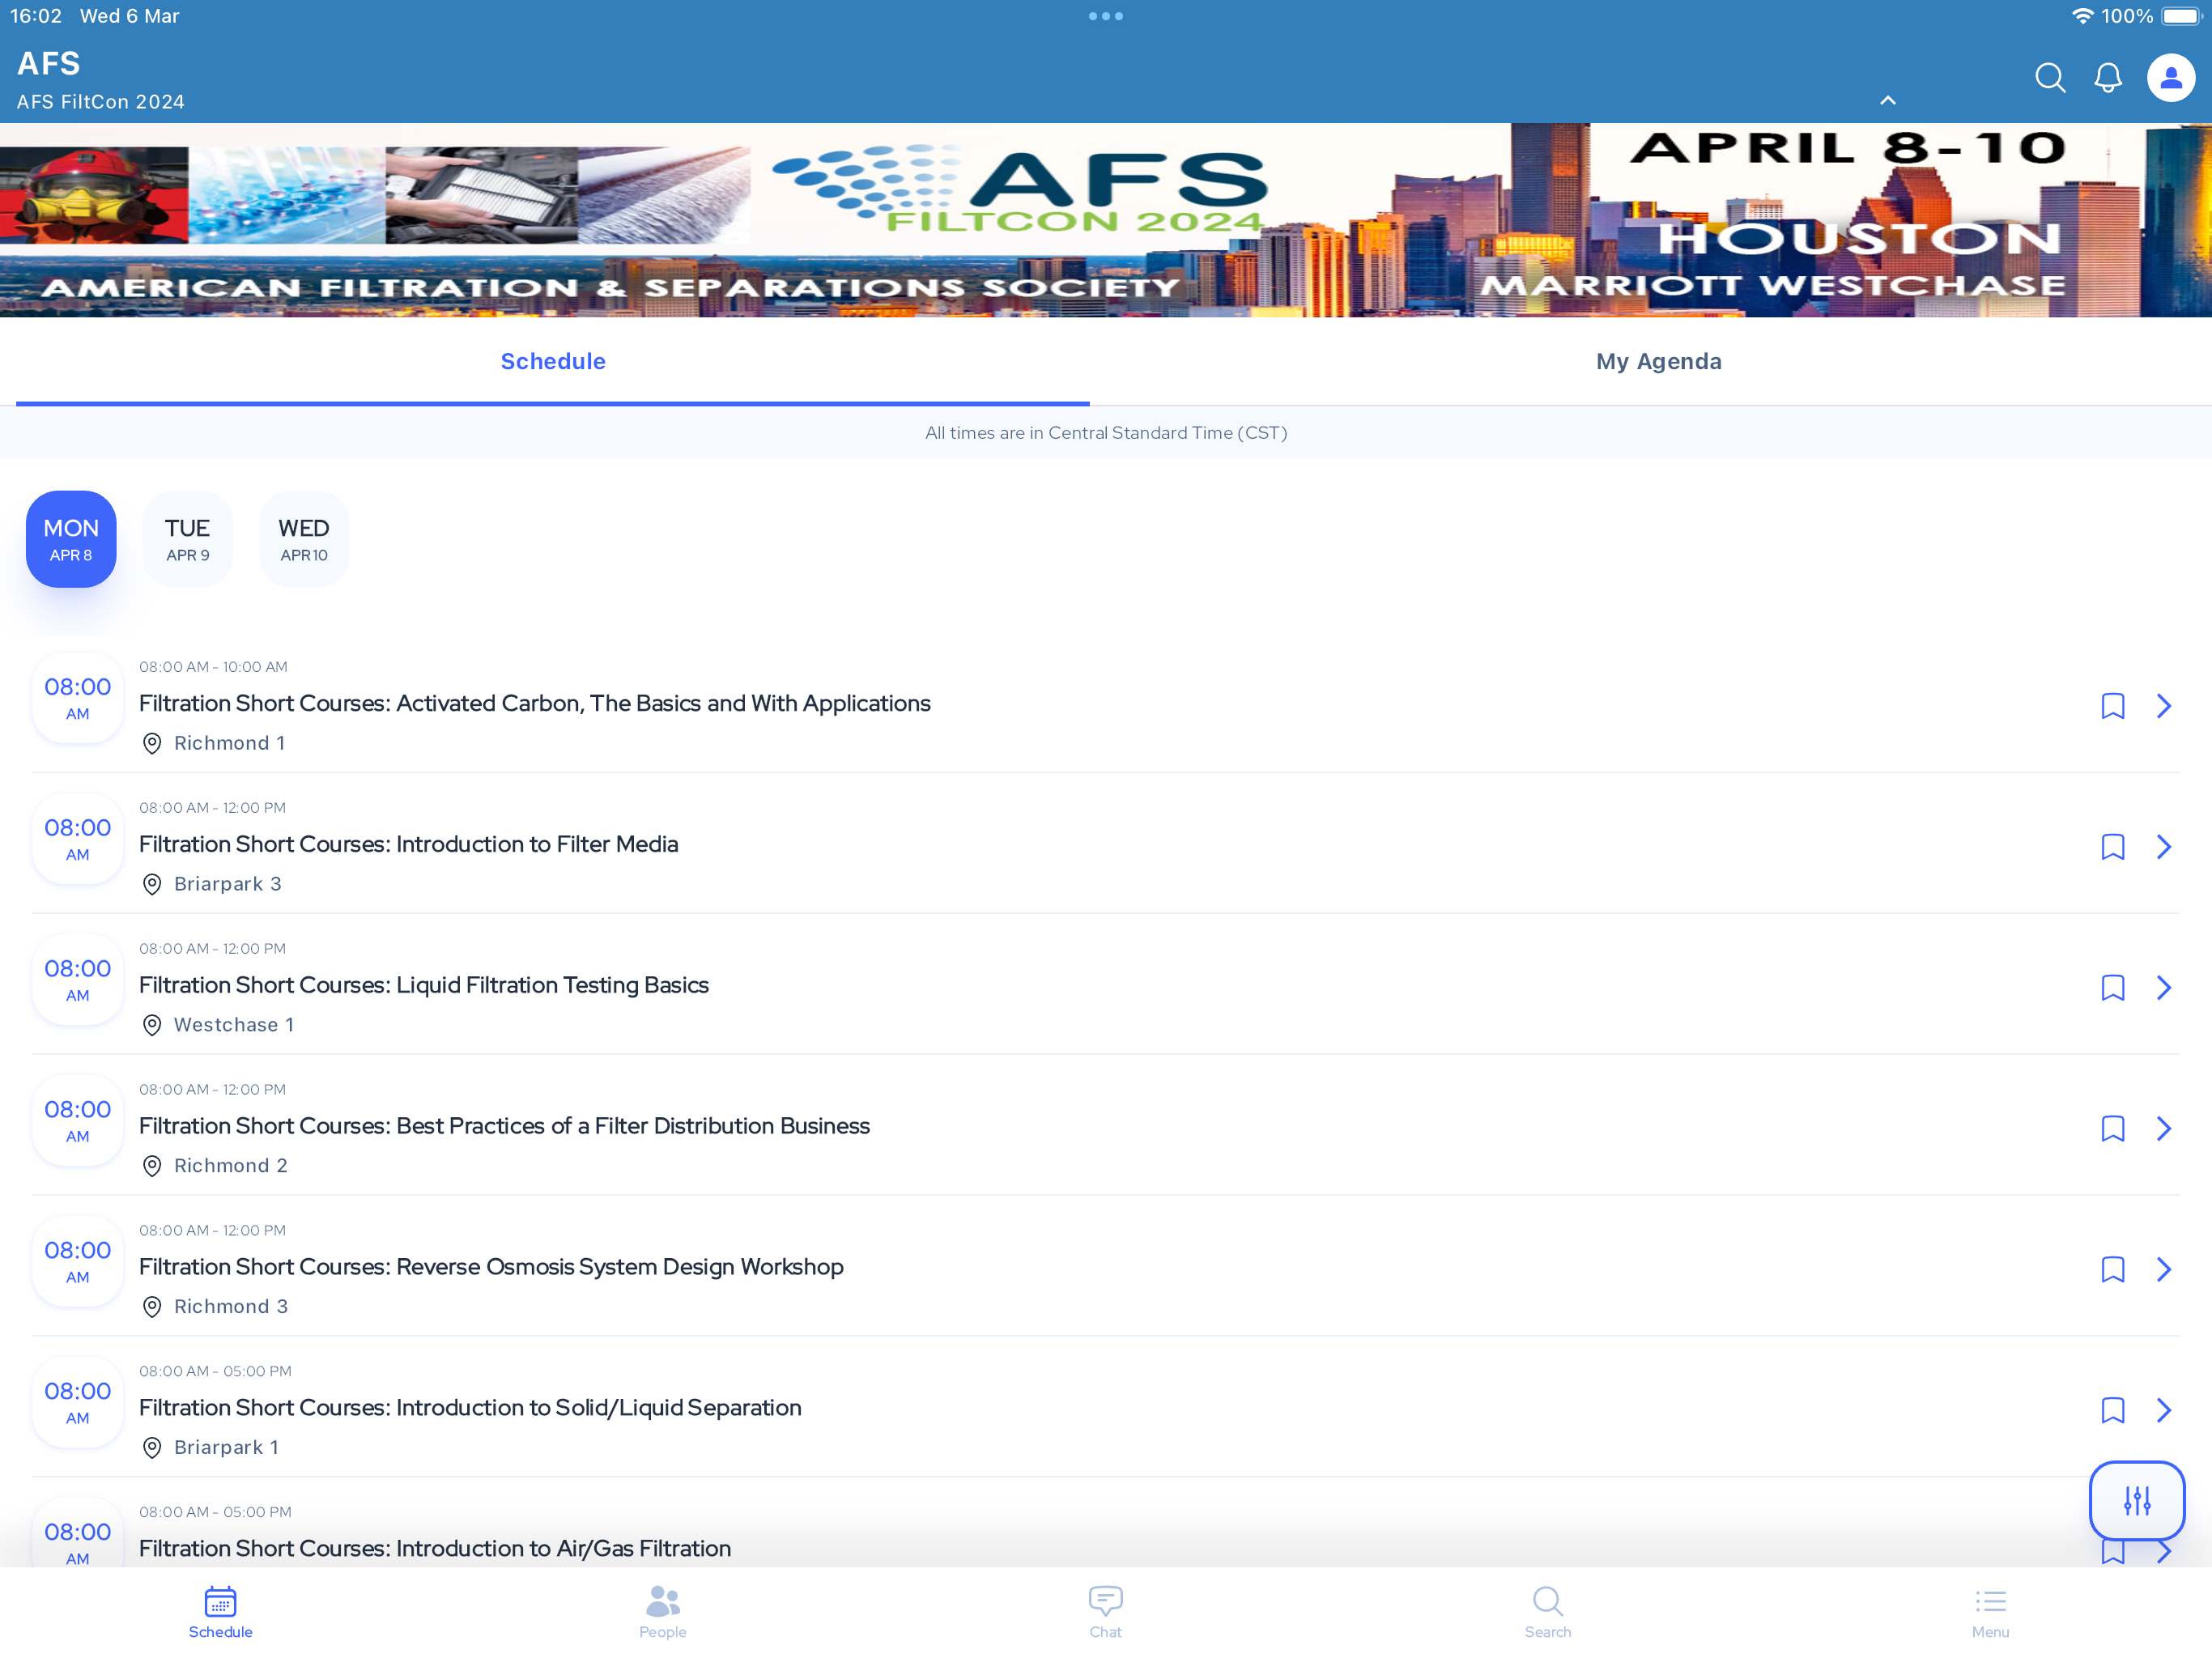Click the Westchase 1 location label
2212x1658 pixels.
click(x=234, y=1025)
